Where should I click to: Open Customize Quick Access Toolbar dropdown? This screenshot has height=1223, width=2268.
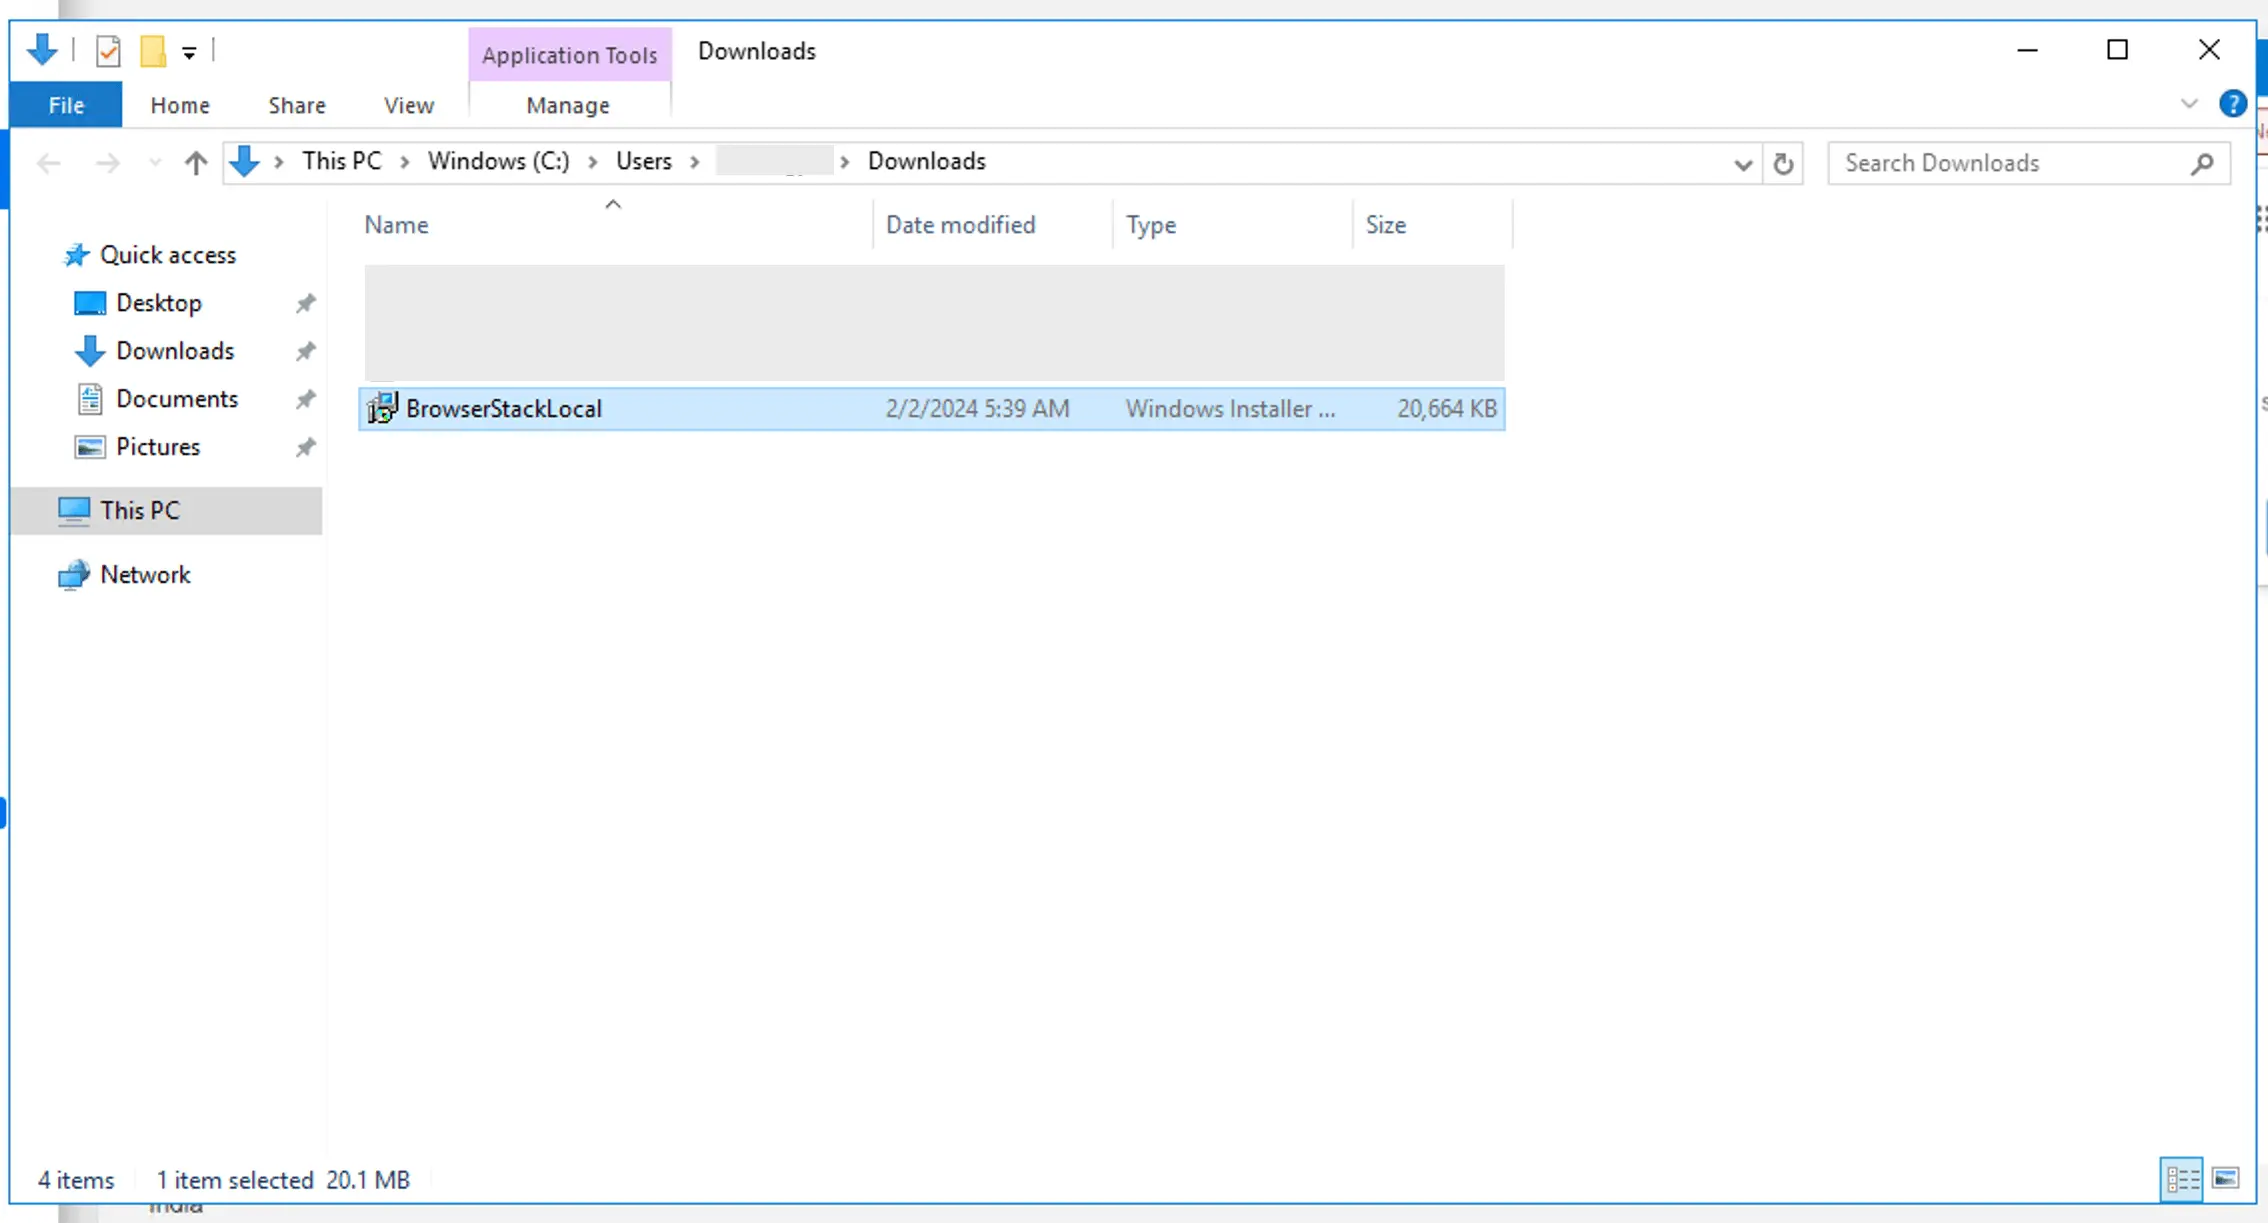[x=189, y=53]
